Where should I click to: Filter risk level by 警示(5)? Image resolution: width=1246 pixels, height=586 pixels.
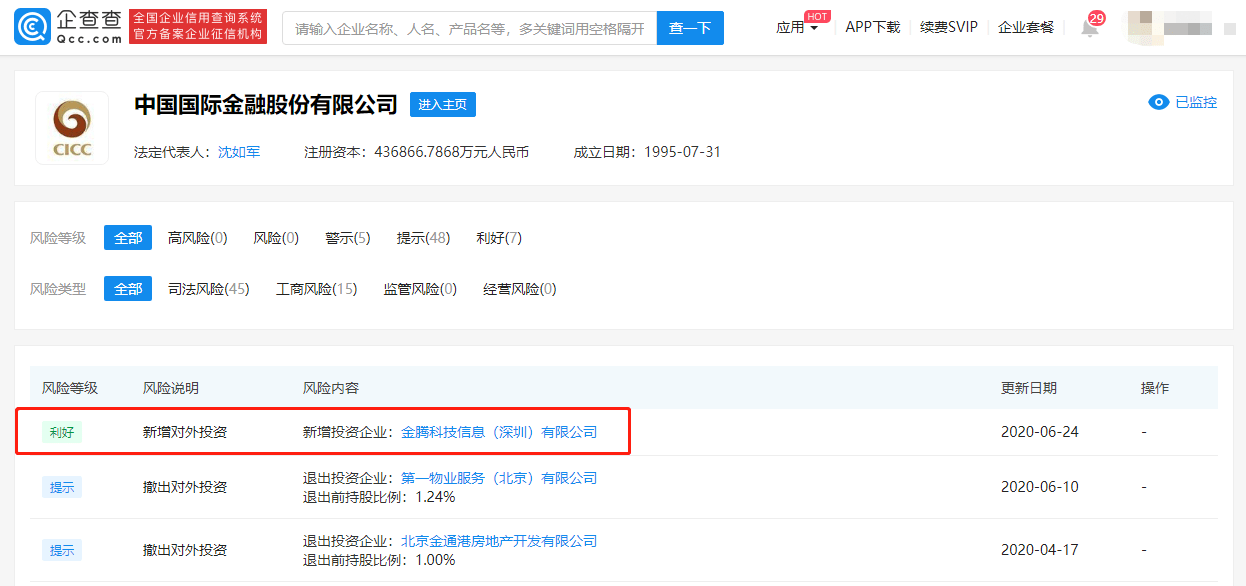pos(347,238)
